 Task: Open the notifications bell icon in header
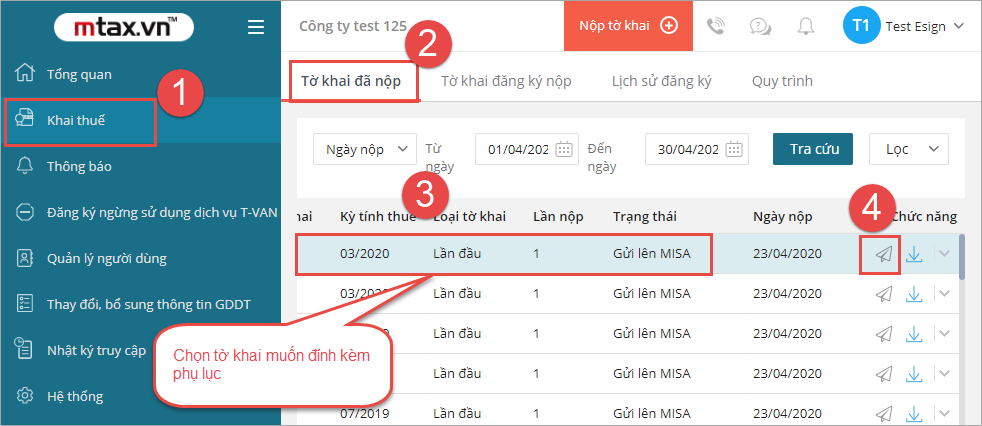tap(806, 27)
